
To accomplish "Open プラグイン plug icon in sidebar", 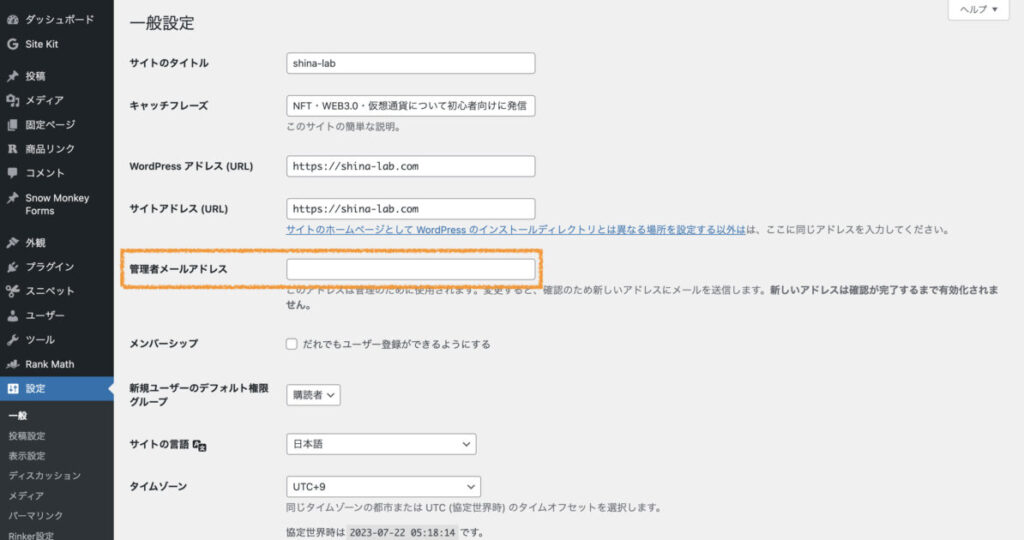I will 12,267.
